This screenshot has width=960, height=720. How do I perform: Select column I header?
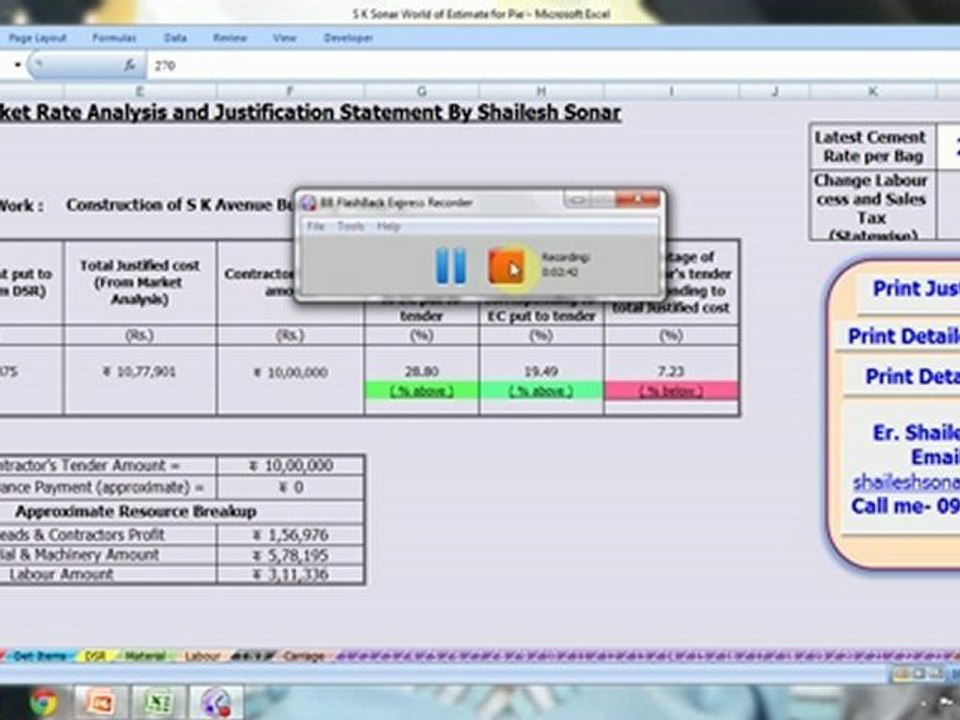[672, 92]
